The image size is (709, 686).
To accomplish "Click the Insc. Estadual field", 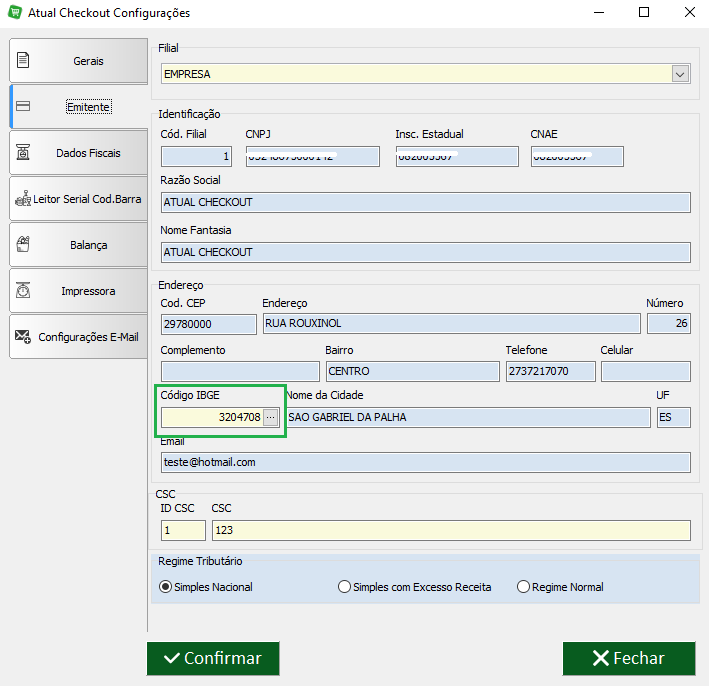I will pos(457,156).
